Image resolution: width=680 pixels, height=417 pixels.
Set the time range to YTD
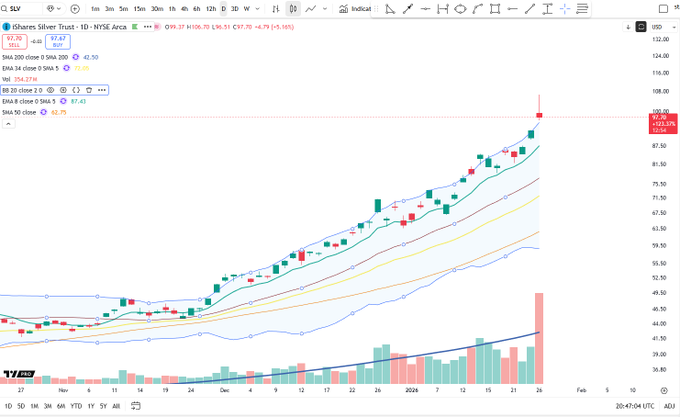click(76, 406)
